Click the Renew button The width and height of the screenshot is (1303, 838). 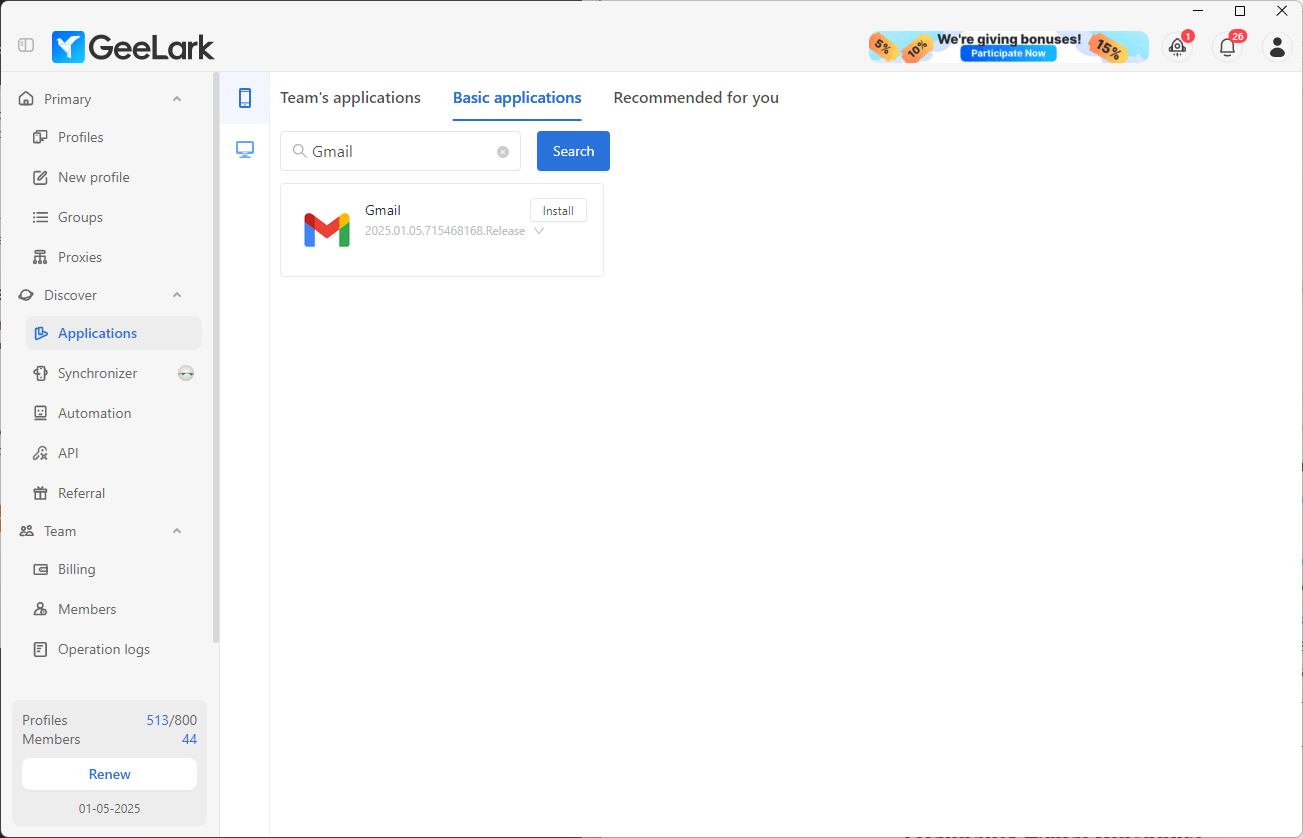tap(110, 774)
